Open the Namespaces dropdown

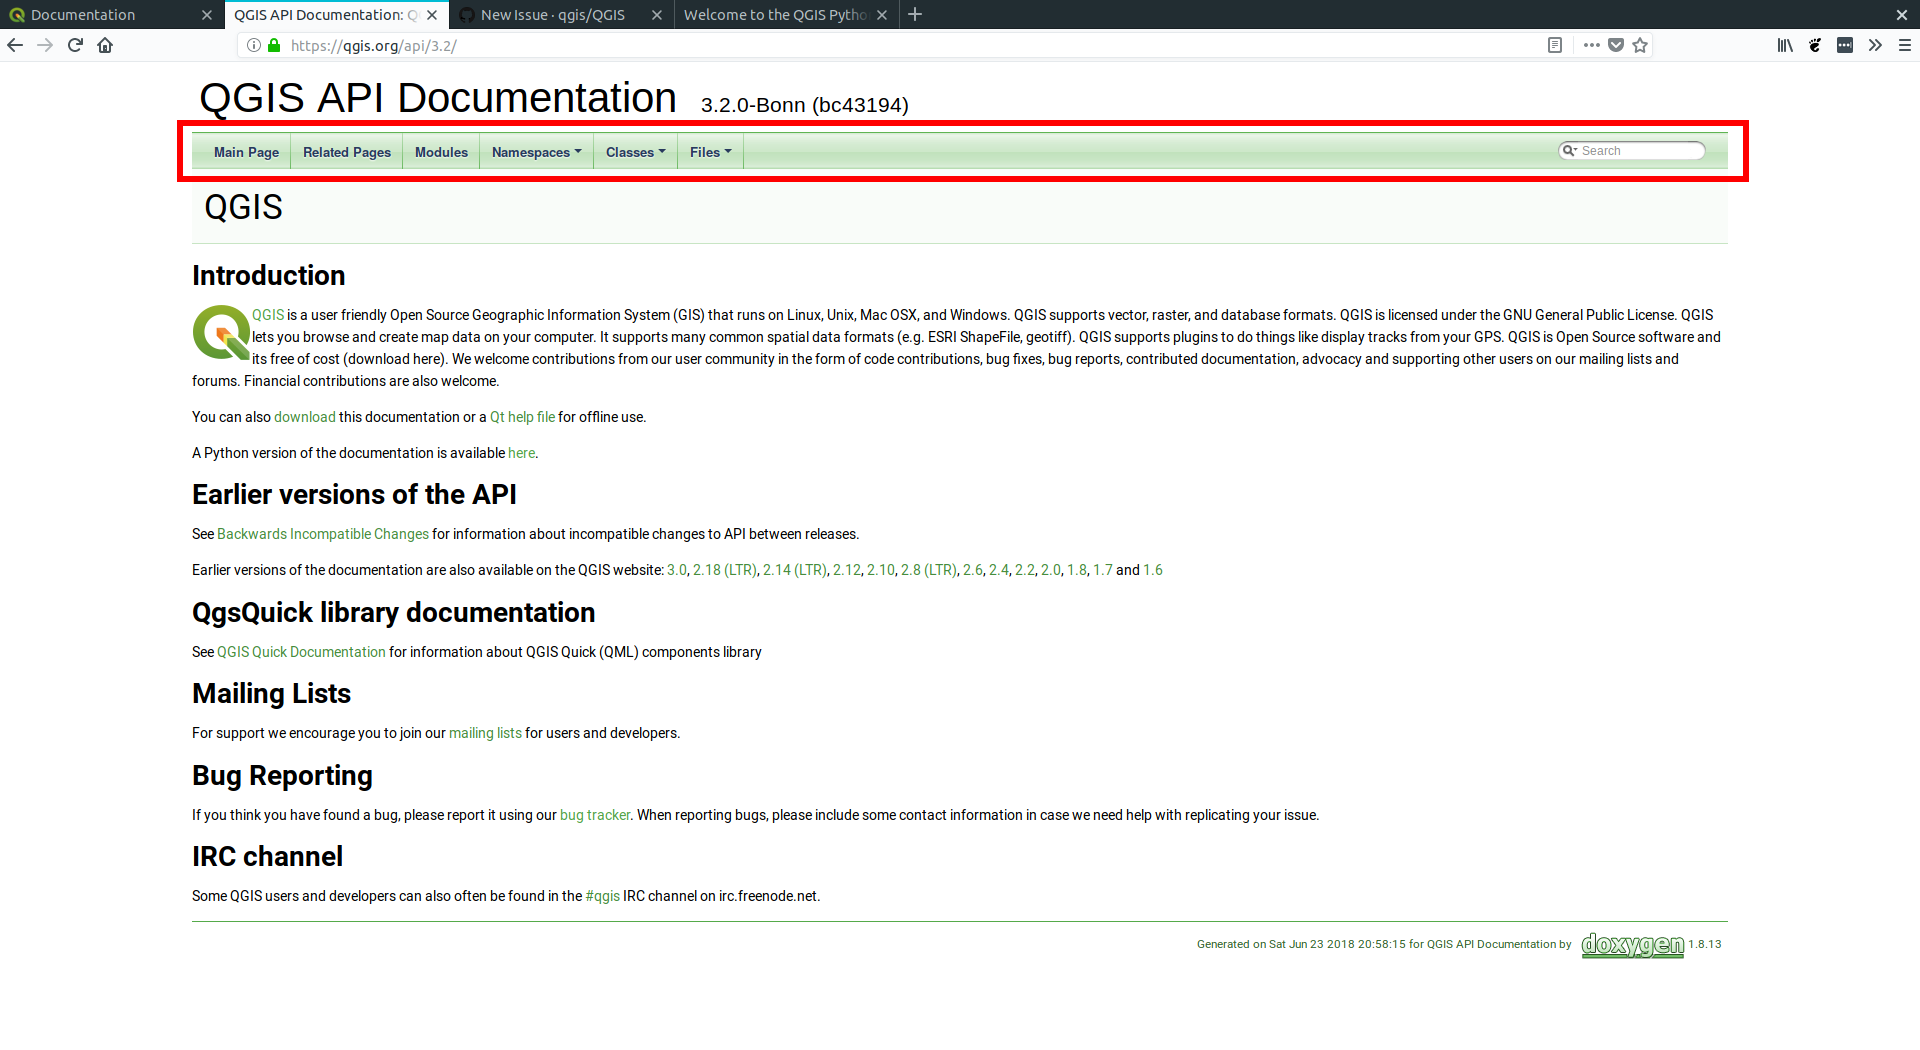[x=536, y=151]
